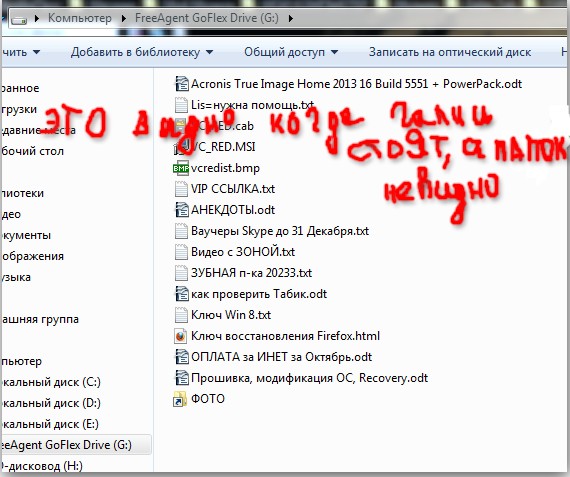This screenshot has height=477, width=570.
Task: Click the Прошивка, модификация ОС .odt icon
Action: click(181, 378)
